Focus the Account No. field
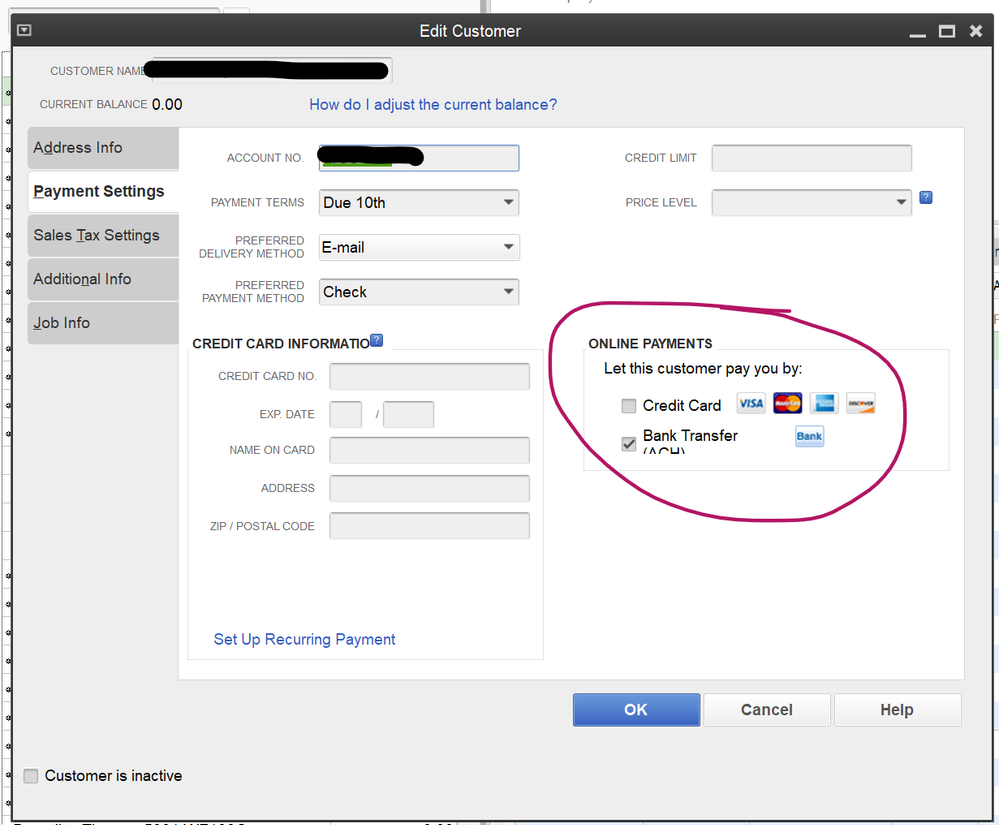Viewport: 999px width, 825px height. click(x=419, y=158)
